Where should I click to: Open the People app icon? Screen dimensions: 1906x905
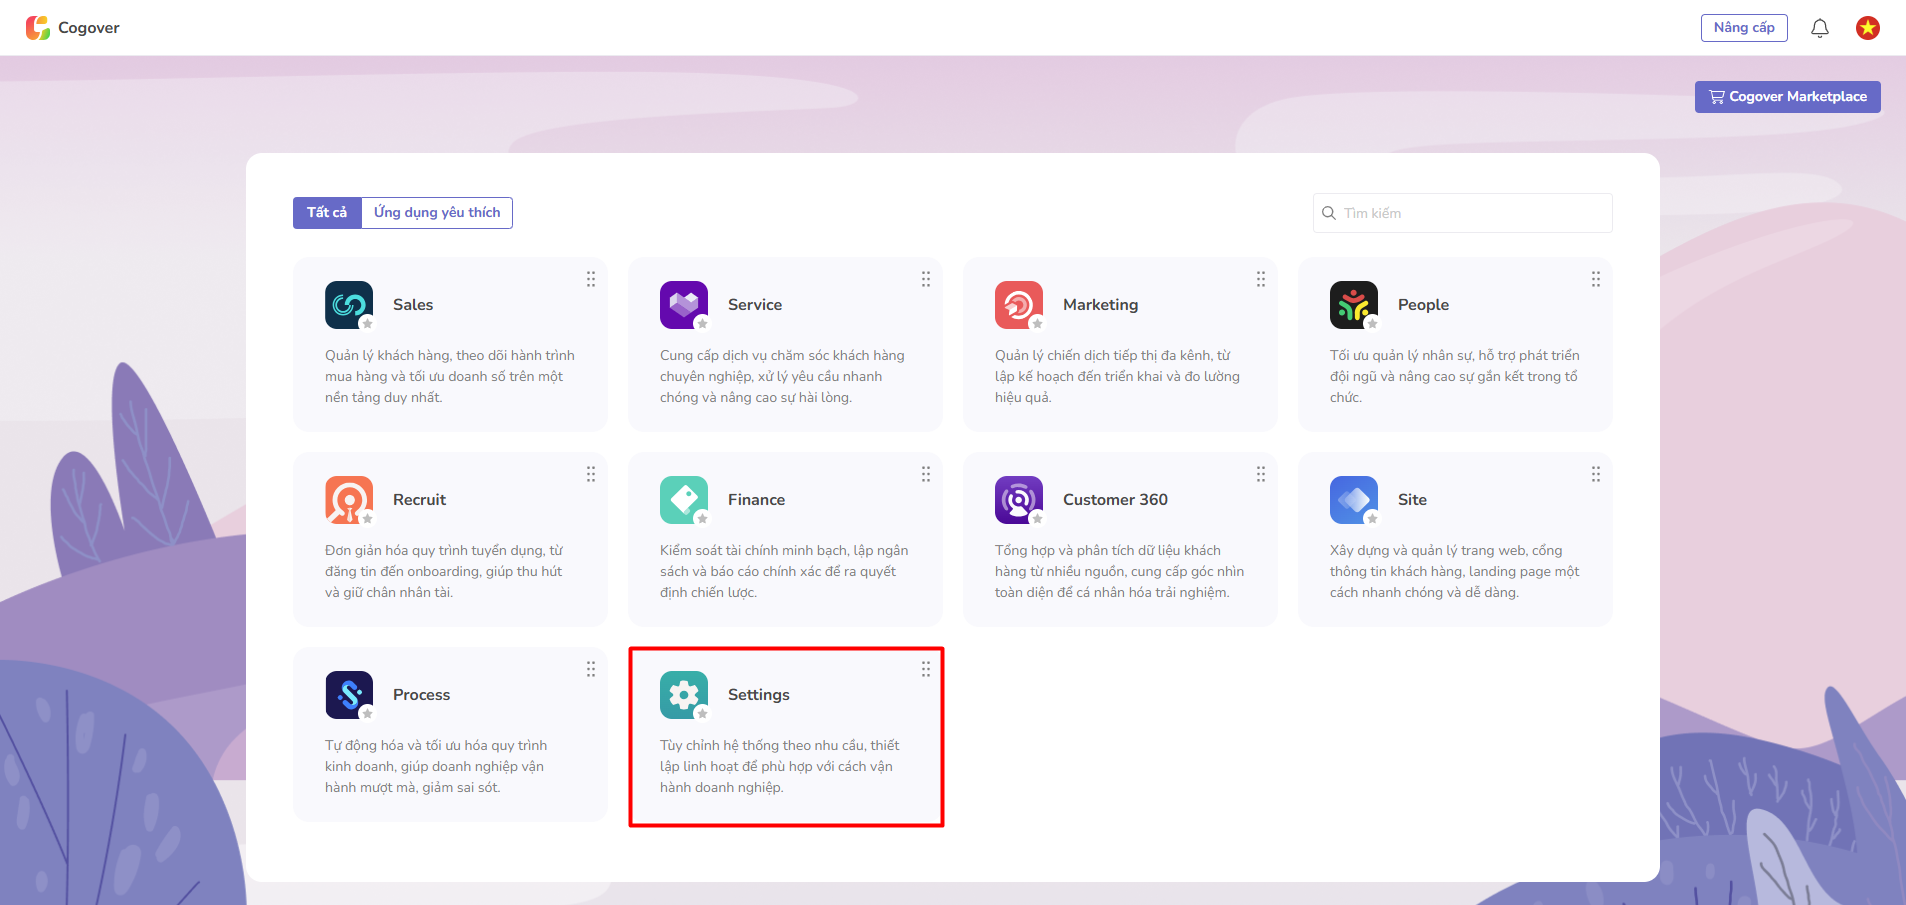pos(1354,305)
